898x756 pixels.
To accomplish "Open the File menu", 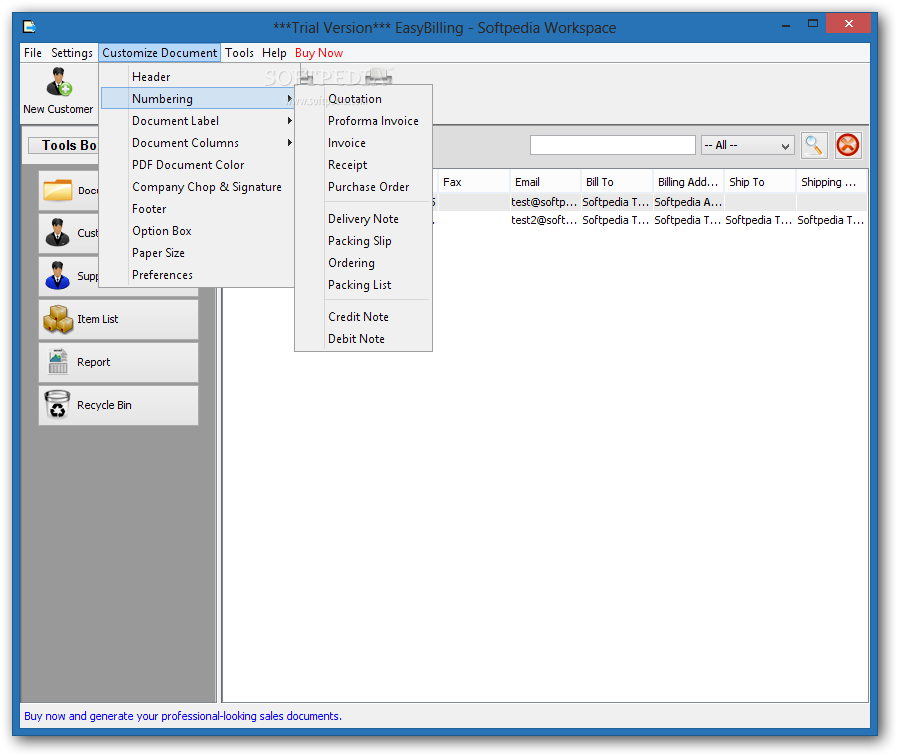I will coord(33,53).
